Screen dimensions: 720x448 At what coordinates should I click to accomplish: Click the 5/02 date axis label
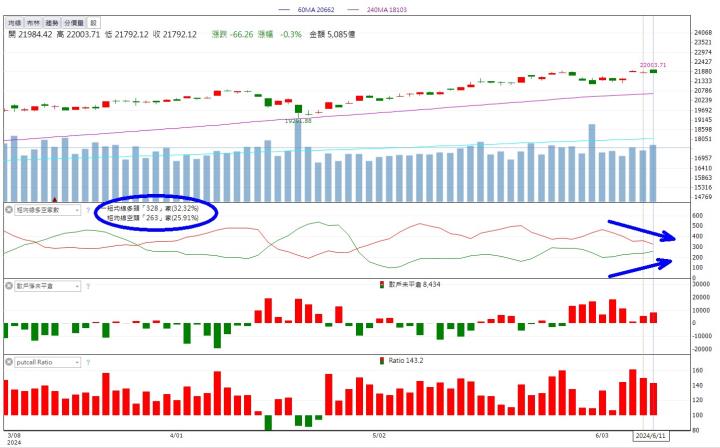click(x=379, y=435)
